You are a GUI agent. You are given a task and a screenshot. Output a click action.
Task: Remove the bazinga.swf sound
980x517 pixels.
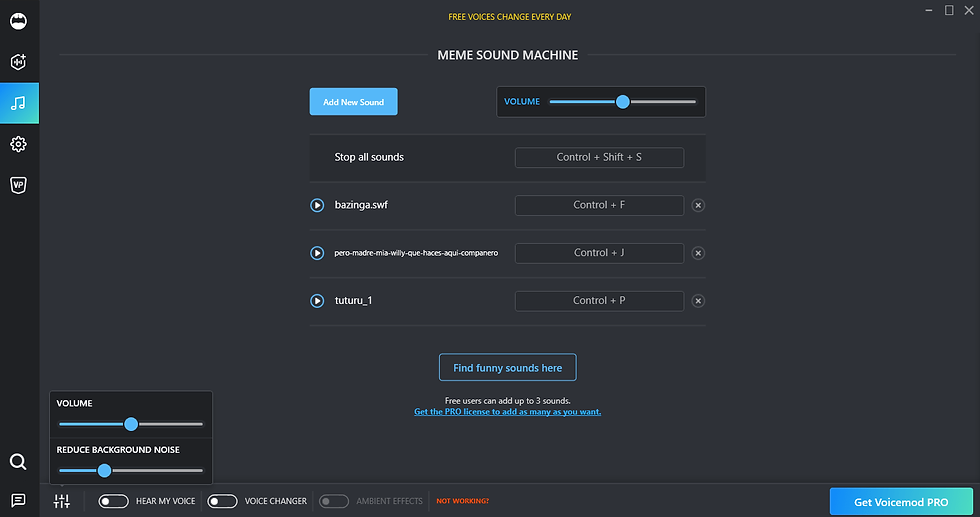(698, 205)
